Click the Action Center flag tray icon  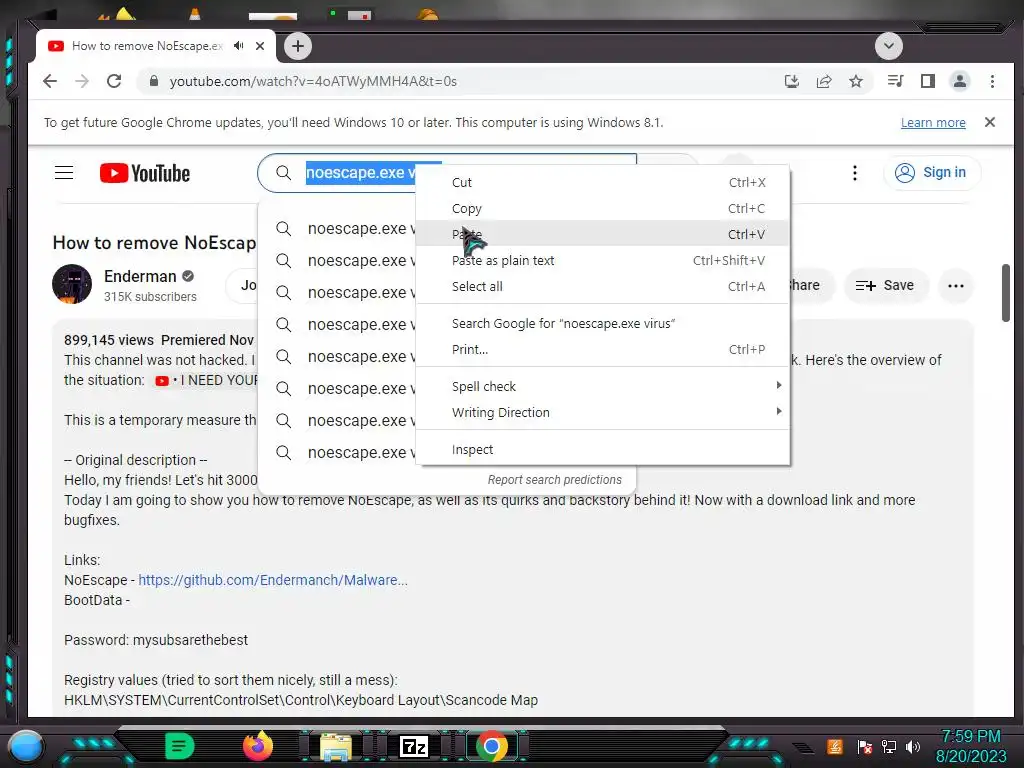tap(865, 746)
